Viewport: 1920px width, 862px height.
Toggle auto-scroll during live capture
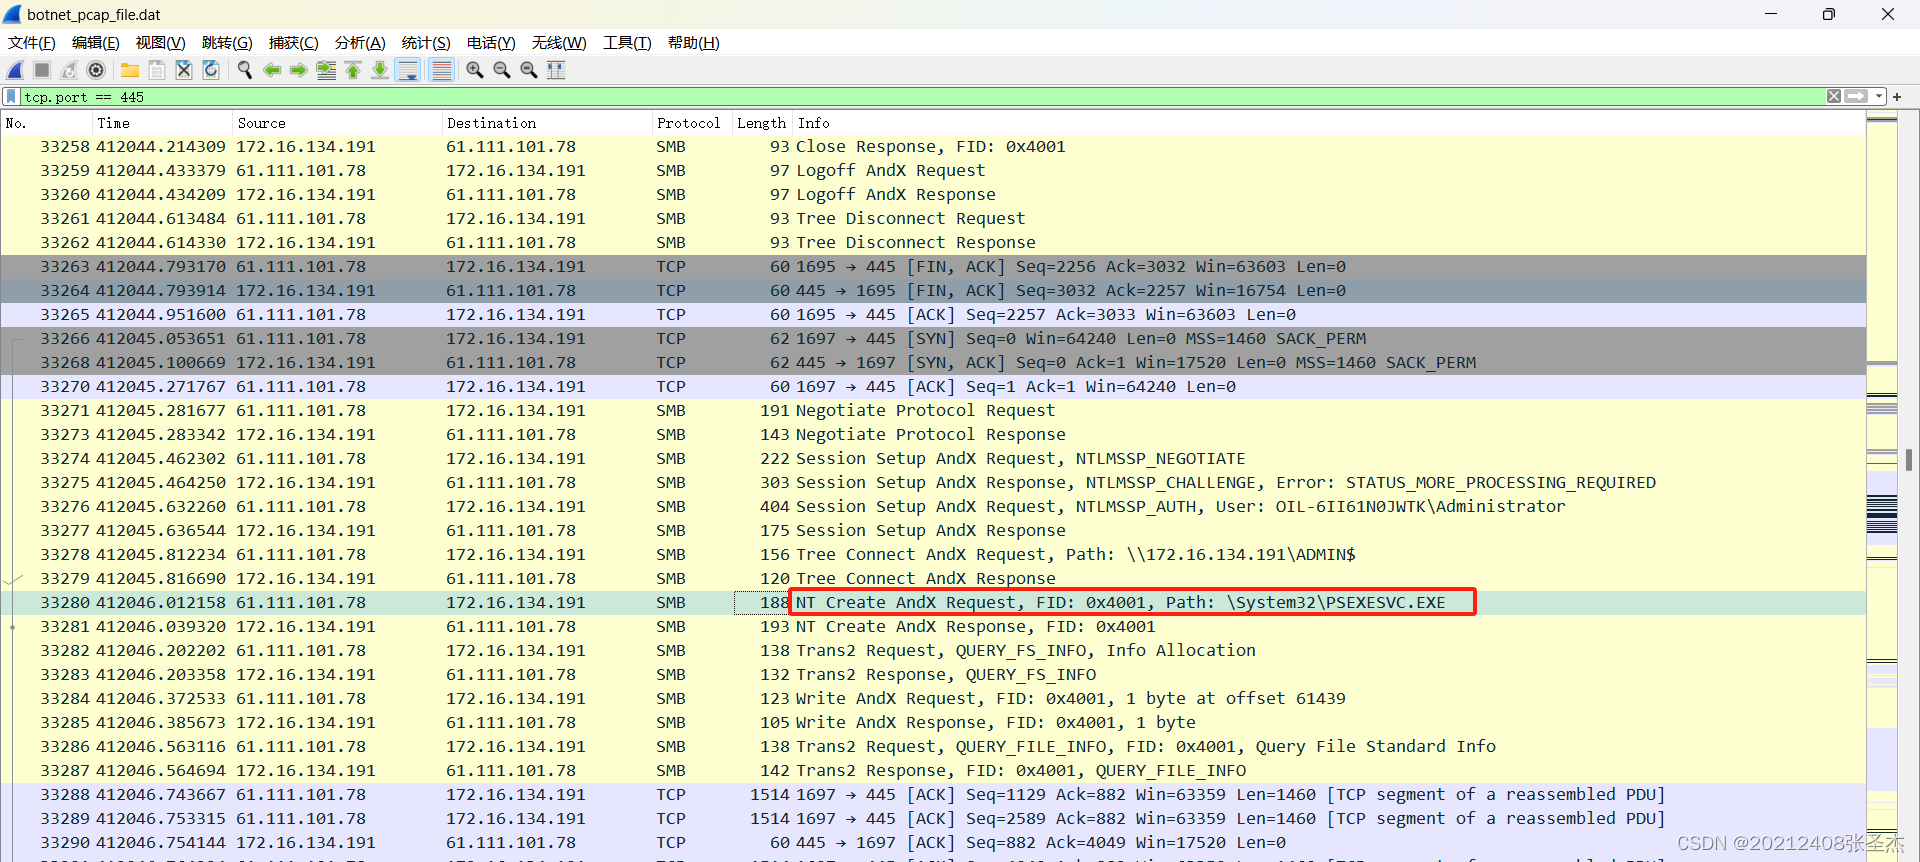pyautogui.click(x=408, y=70)
